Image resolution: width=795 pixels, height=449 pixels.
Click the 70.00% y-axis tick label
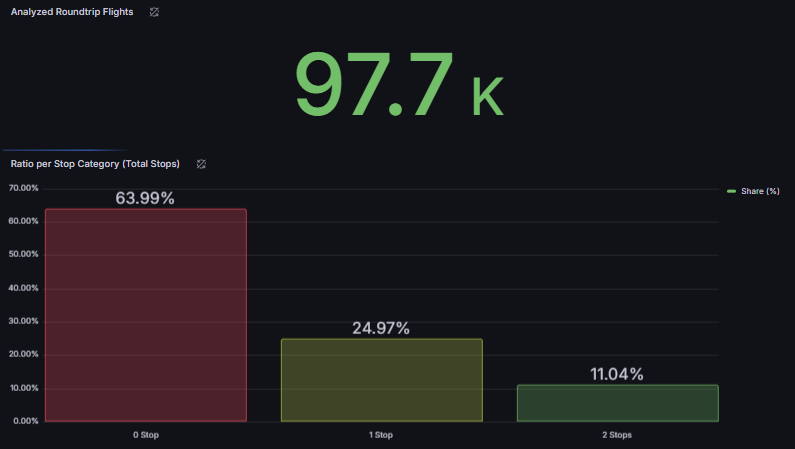tap(23, 188)
